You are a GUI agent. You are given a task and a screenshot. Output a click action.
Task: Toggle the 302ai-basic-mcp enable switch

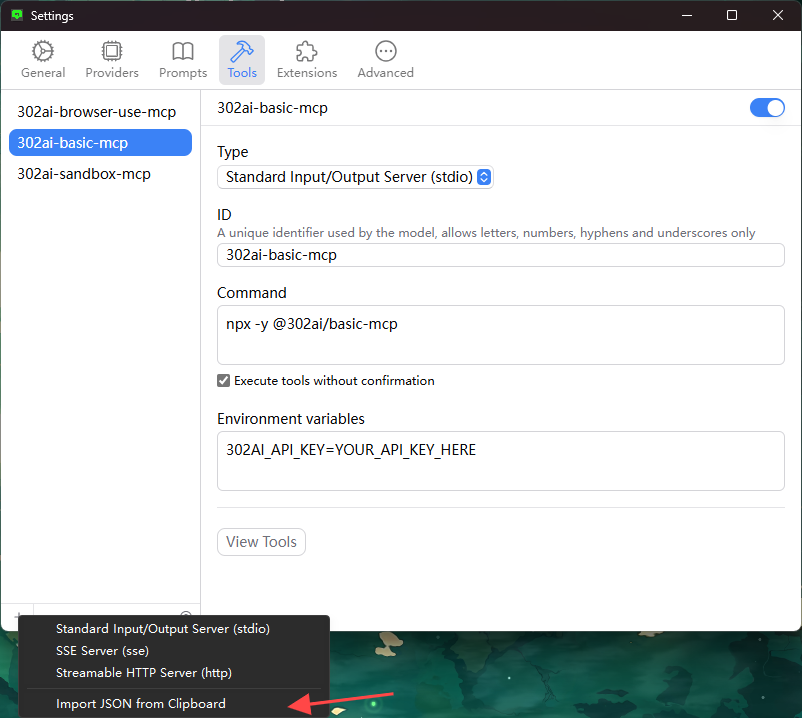point(767,108)
